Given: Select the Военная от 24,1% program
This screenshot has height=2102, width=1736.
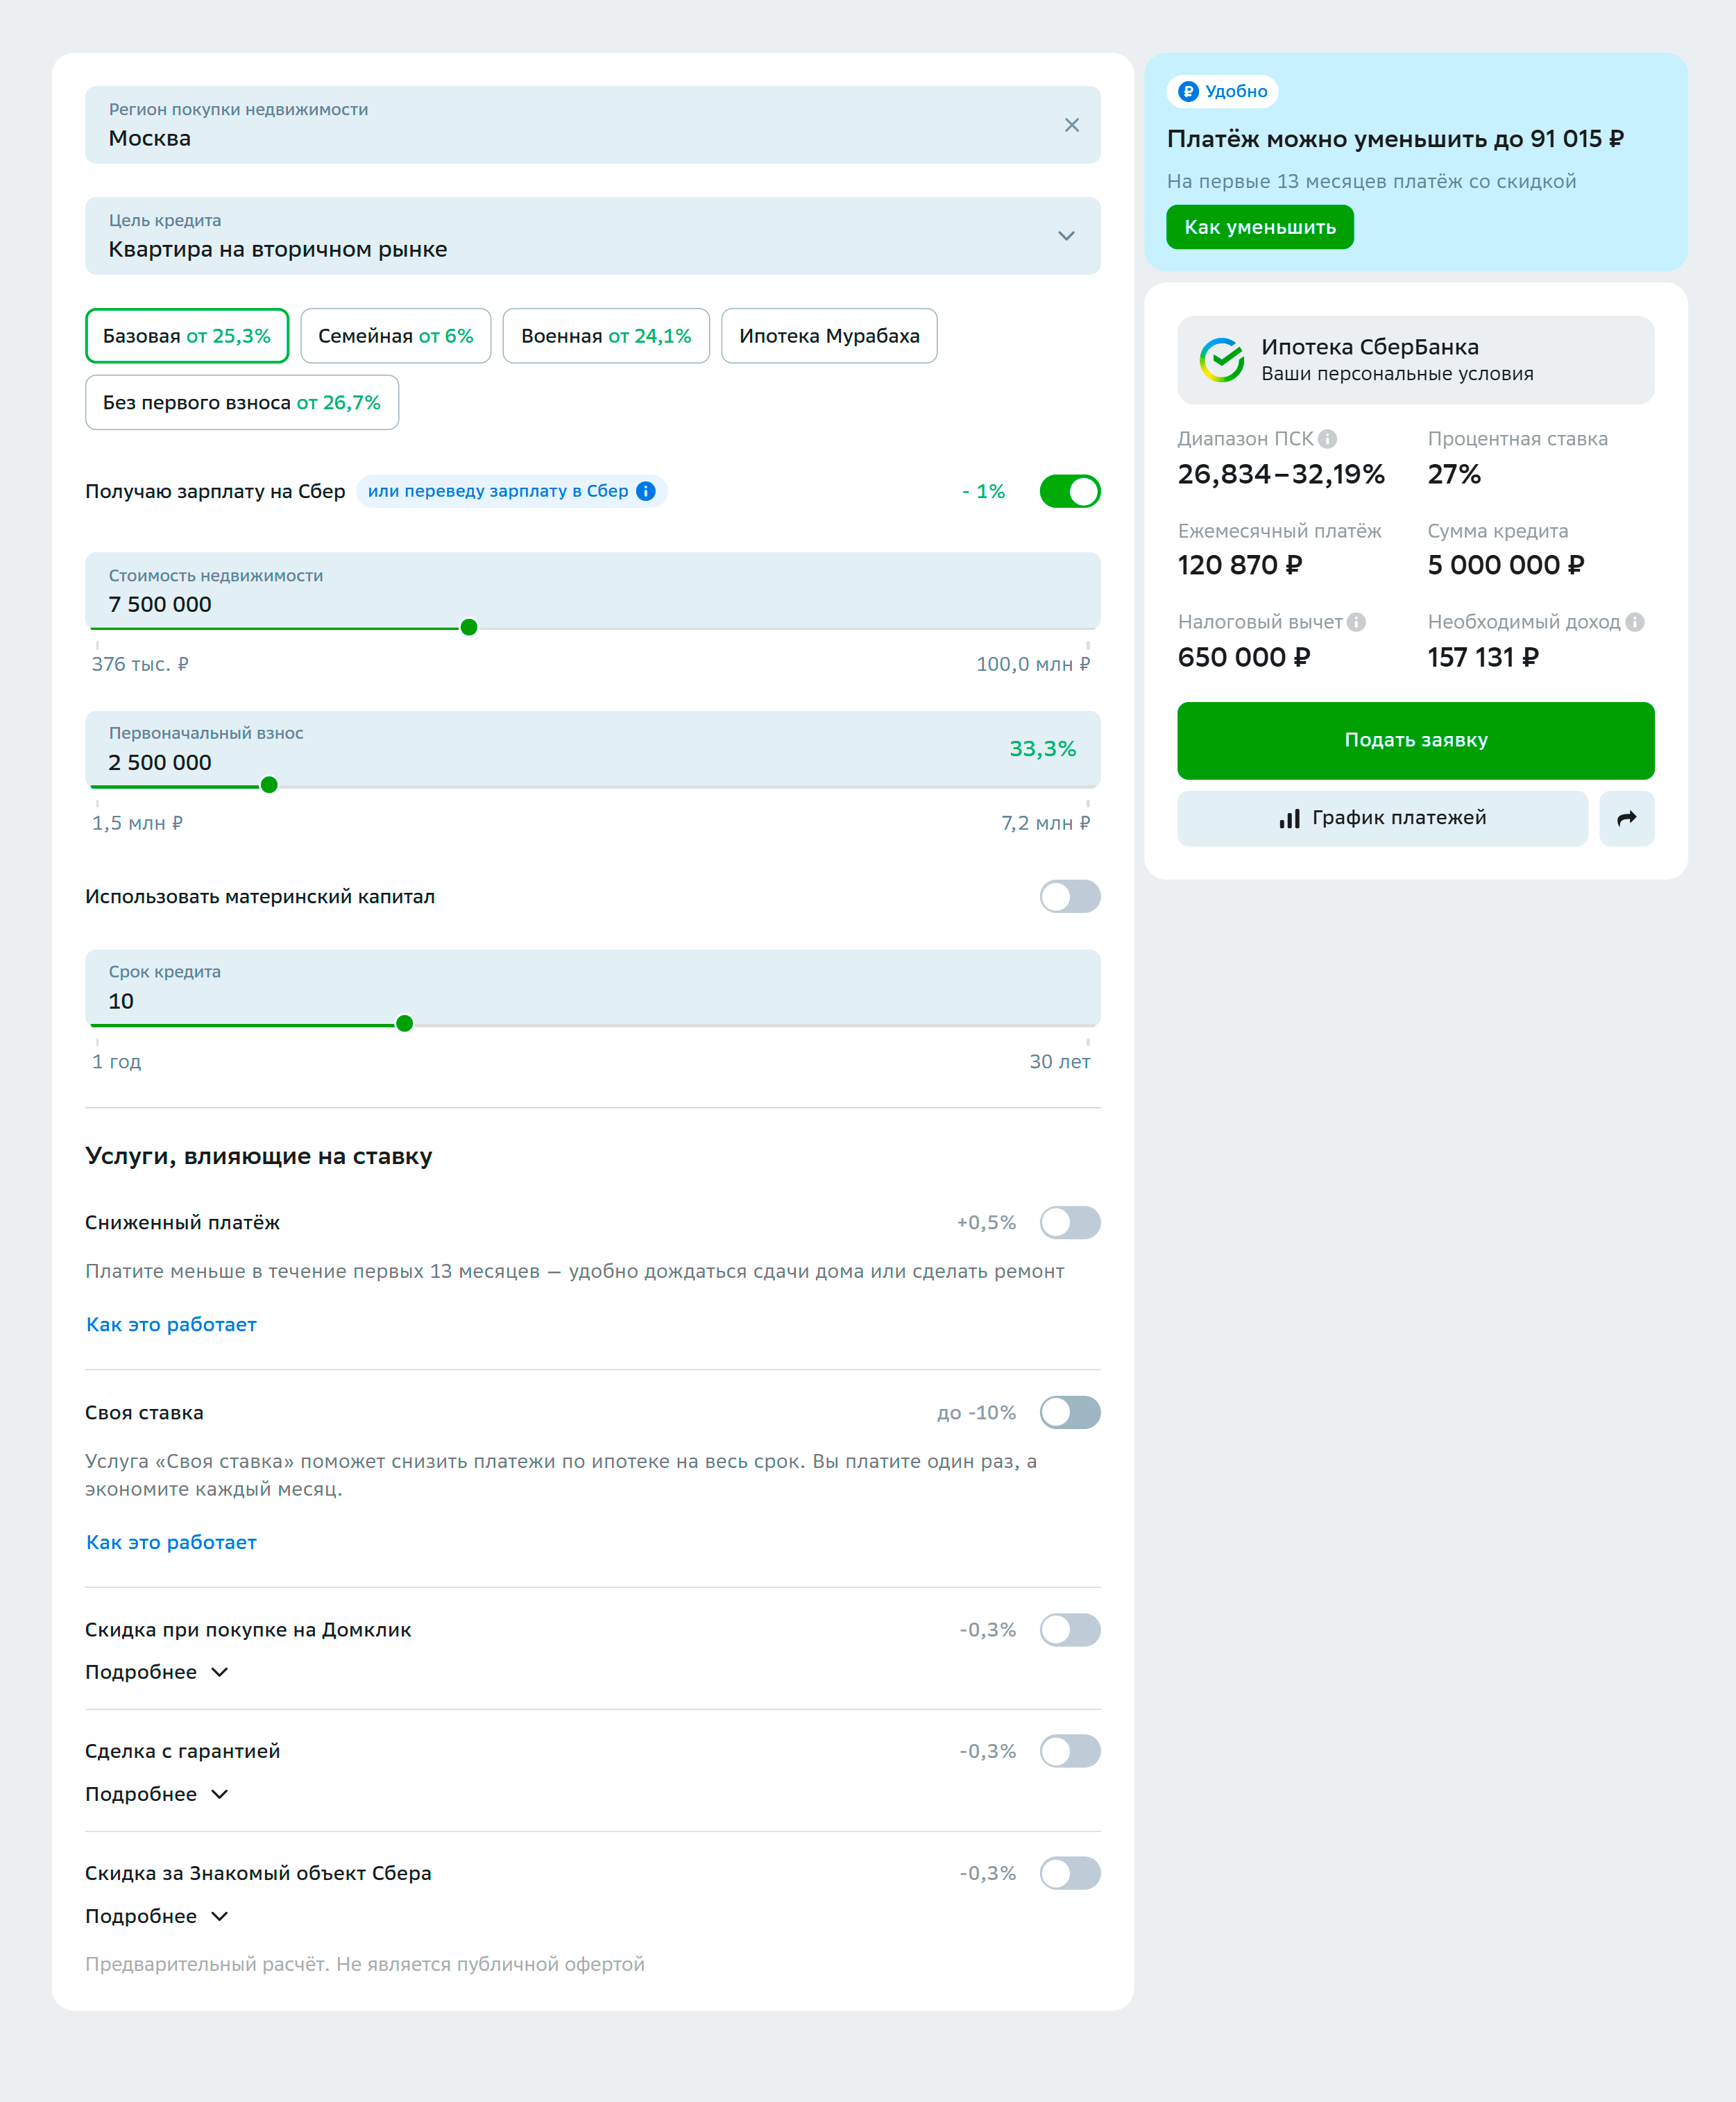Looking at the screenshot, I should click(606, 336).
